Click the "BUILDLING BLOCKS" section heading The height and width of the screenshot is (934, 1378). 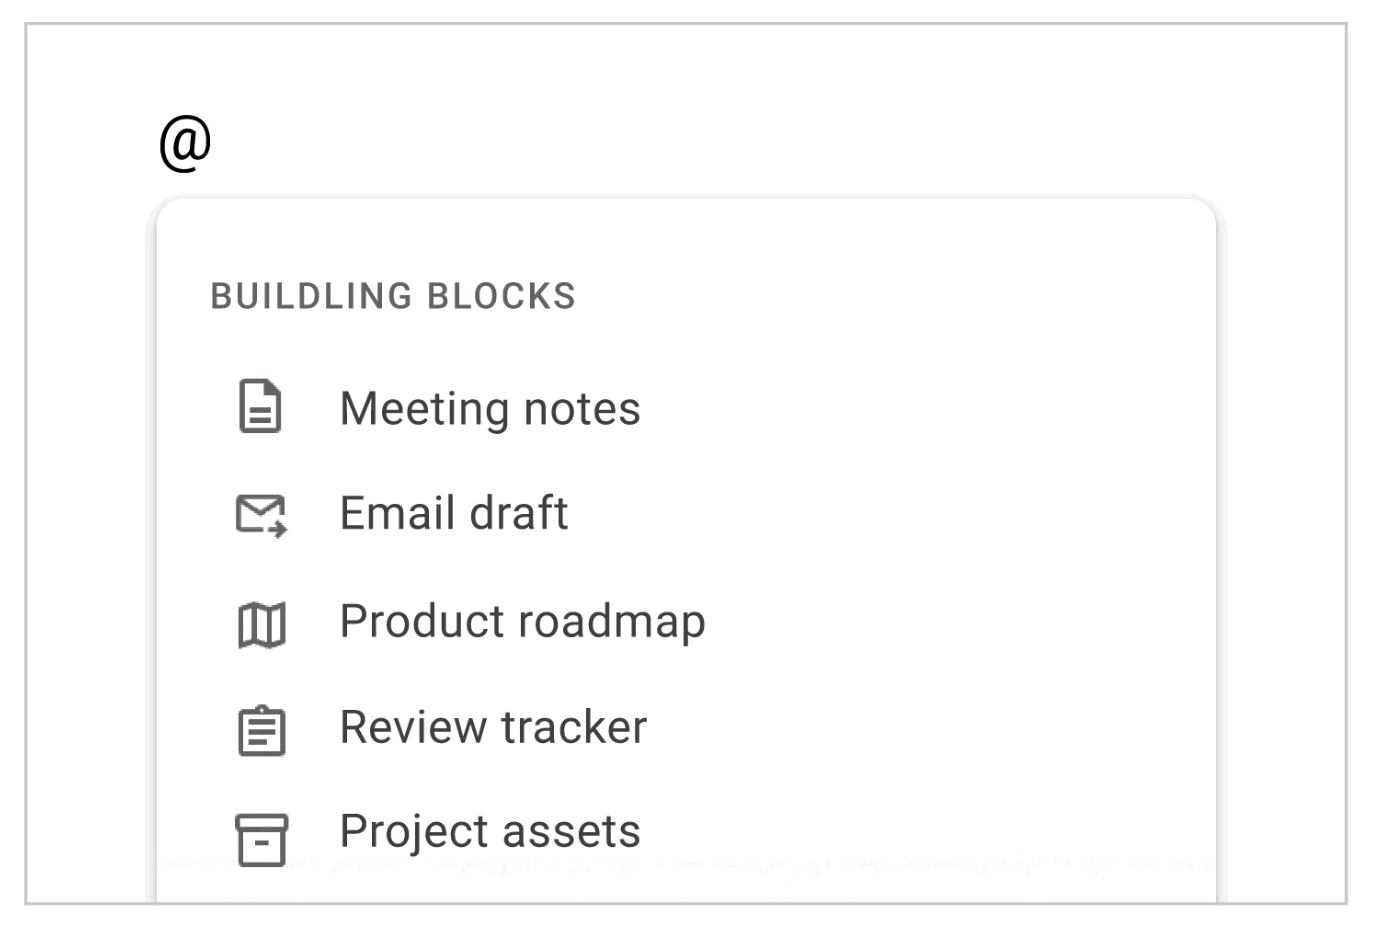(393, 296)
